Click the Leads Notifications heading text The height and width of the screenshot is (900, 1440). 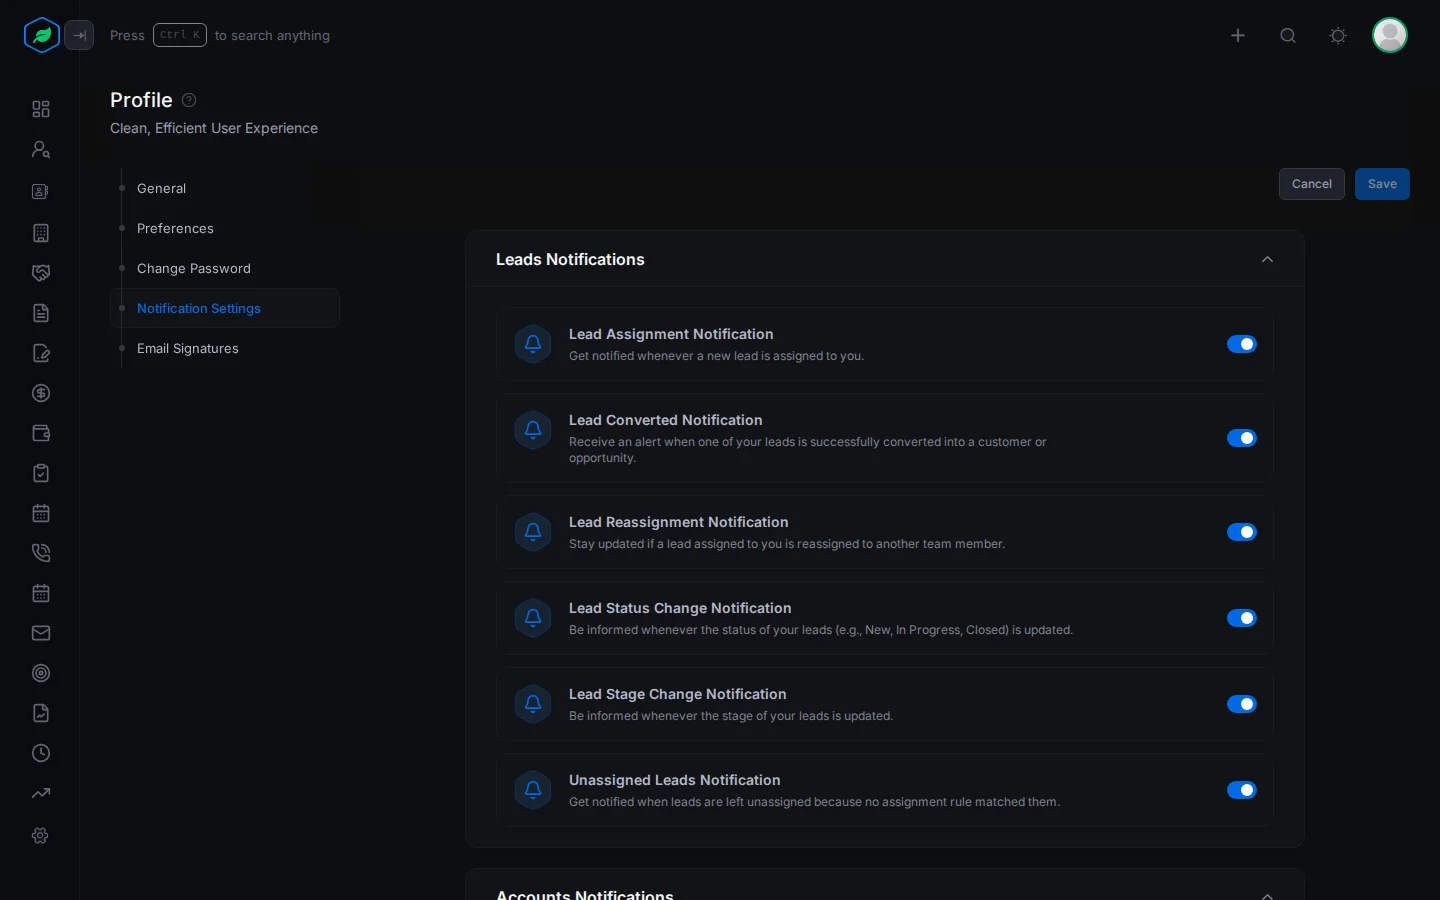(x=570, y=259)
